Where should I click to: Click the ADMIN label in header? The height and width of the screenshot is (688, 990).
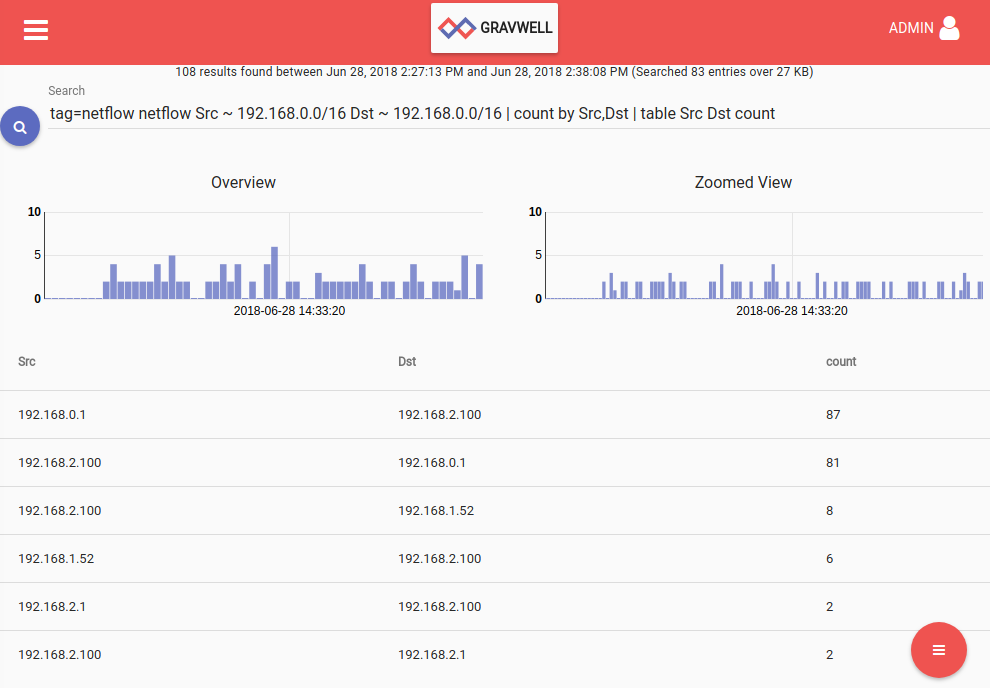(x=910, y=28)
